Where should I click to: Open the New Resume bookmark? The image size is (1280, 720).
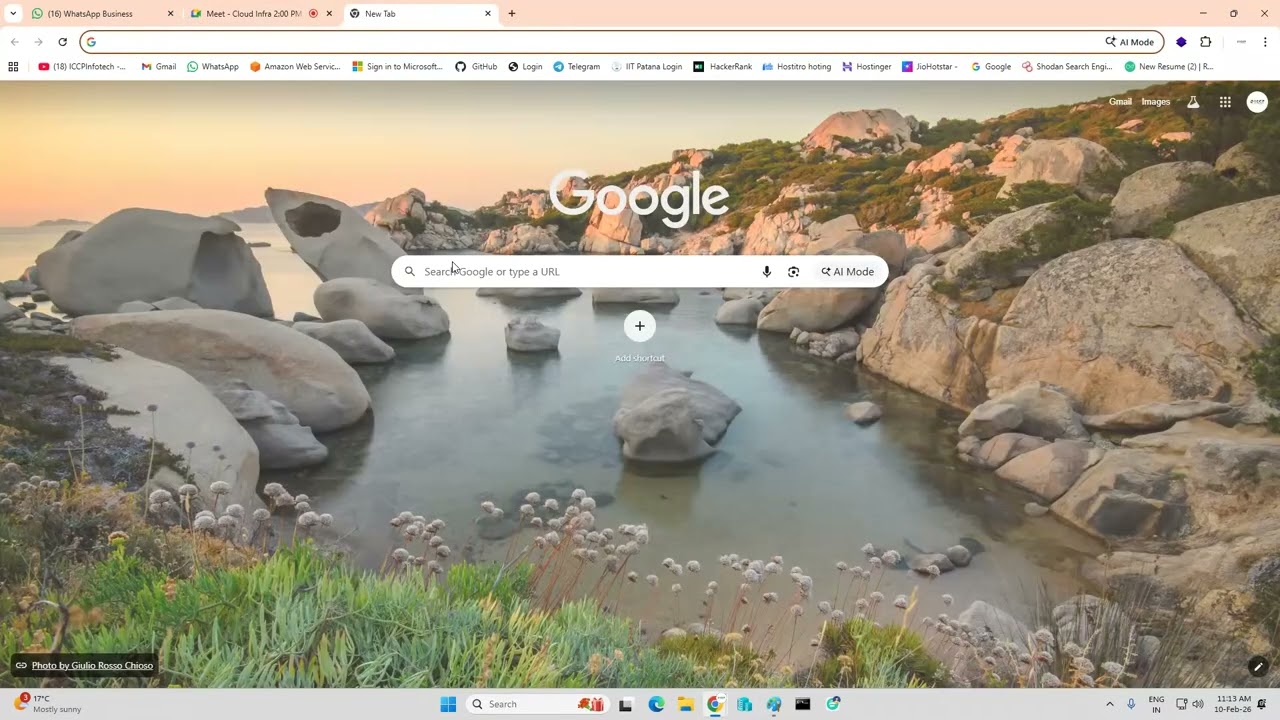click(1169, 67)
